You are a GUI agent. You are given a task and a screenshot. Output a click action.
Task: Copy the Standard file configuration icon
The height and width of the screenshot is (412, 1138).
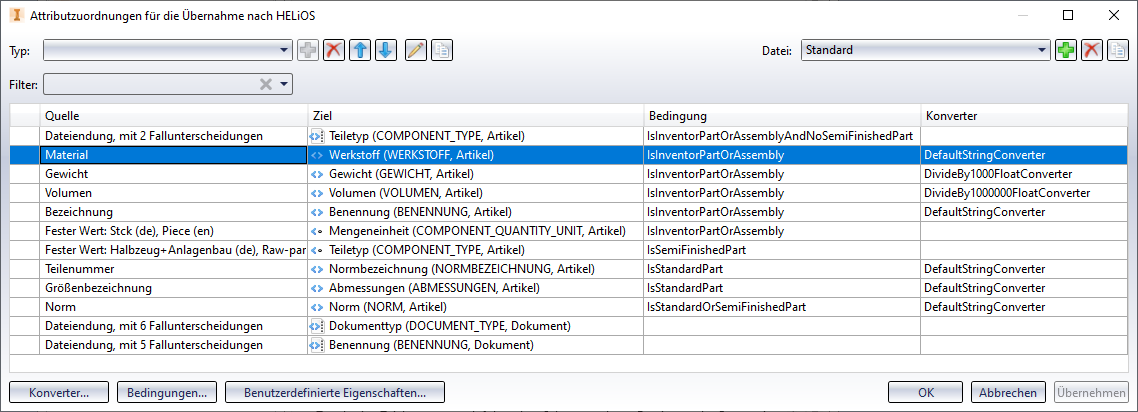click(x=1117, y=50)
